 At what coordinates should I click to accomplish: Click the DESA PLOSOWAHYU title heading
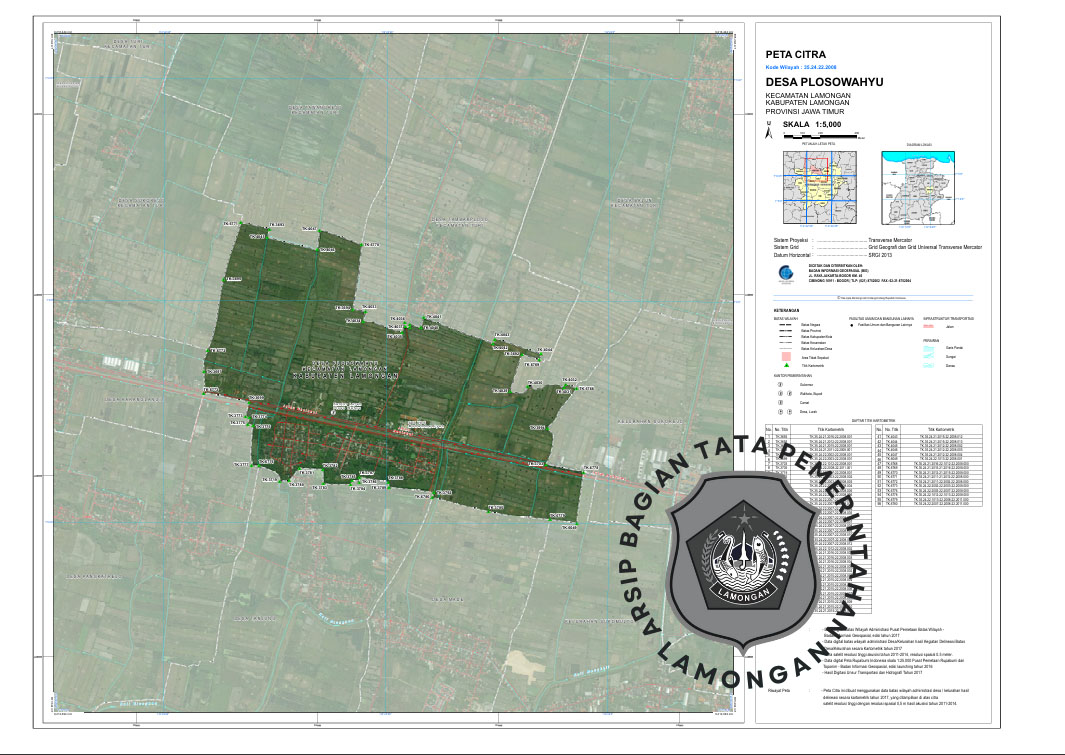point(824,83)
